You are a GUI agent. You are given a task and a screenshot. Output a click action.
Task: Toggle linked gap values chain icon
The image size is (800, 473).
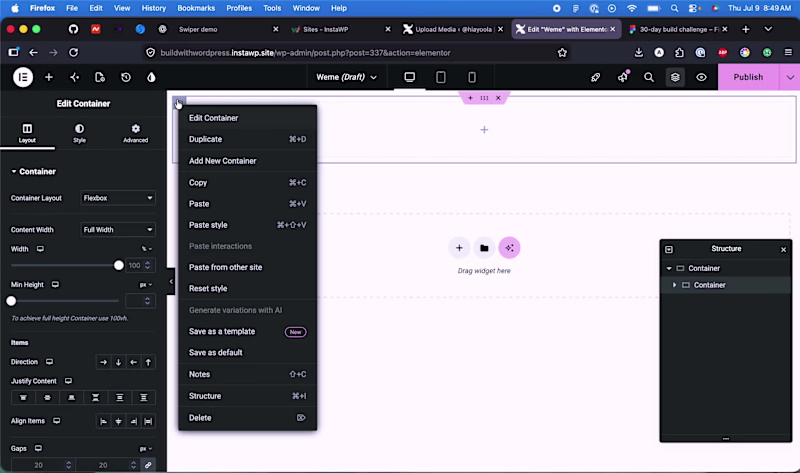point(148,465)
